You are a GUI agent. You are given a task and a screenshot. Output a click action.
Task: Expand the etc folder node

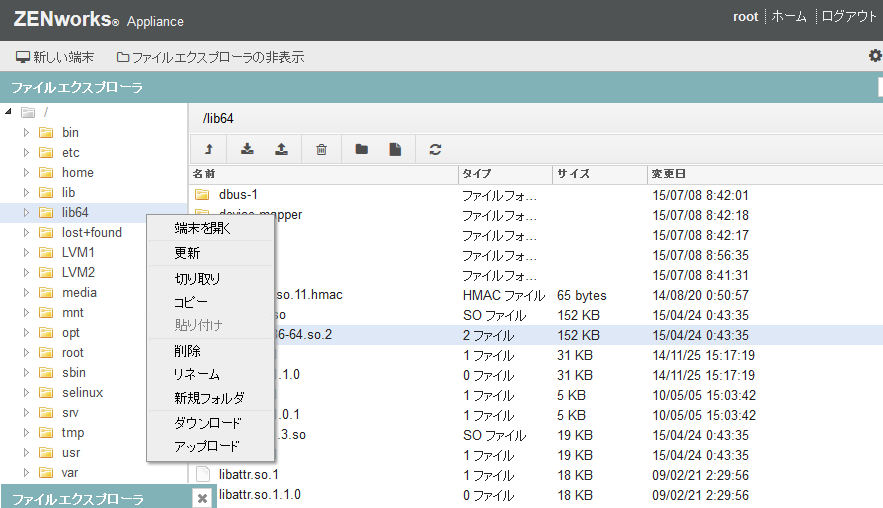pos(26,152)
